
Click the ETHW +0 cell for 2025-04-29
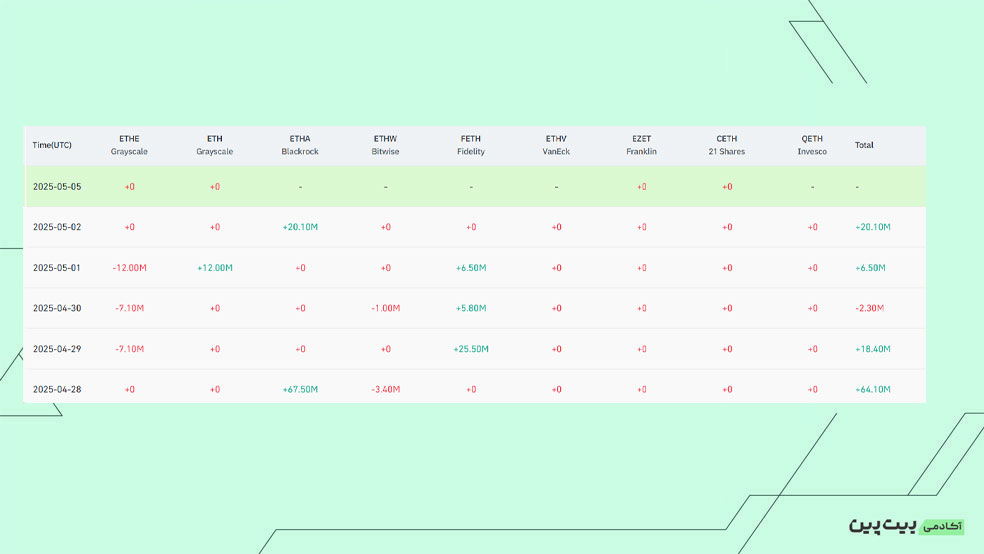[x=385, y=349]
